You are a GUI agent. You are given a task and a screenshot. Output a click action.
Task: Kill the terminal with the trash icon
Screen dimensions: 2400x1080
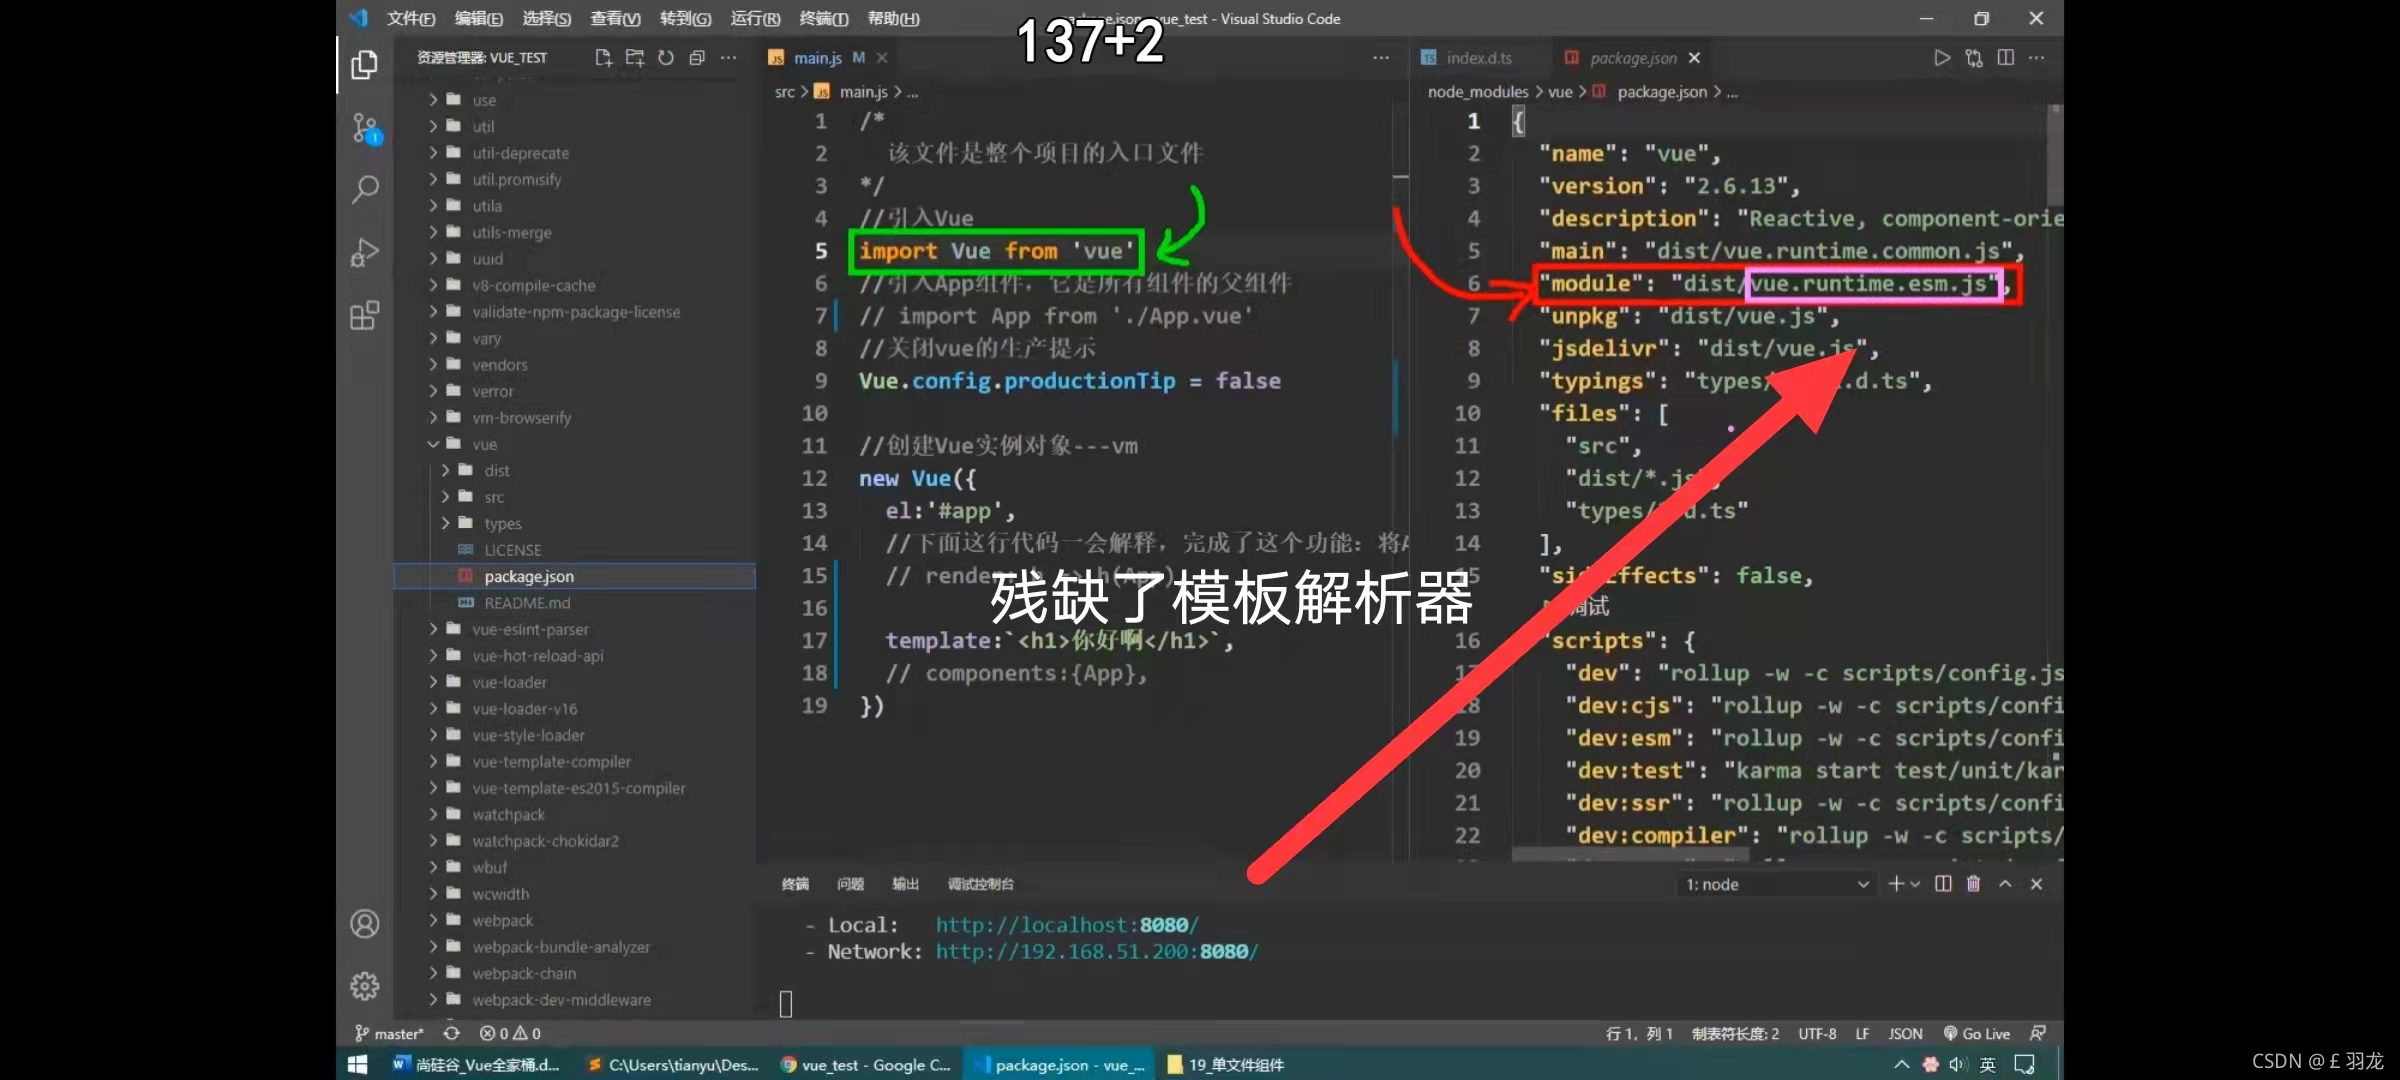1973,884
